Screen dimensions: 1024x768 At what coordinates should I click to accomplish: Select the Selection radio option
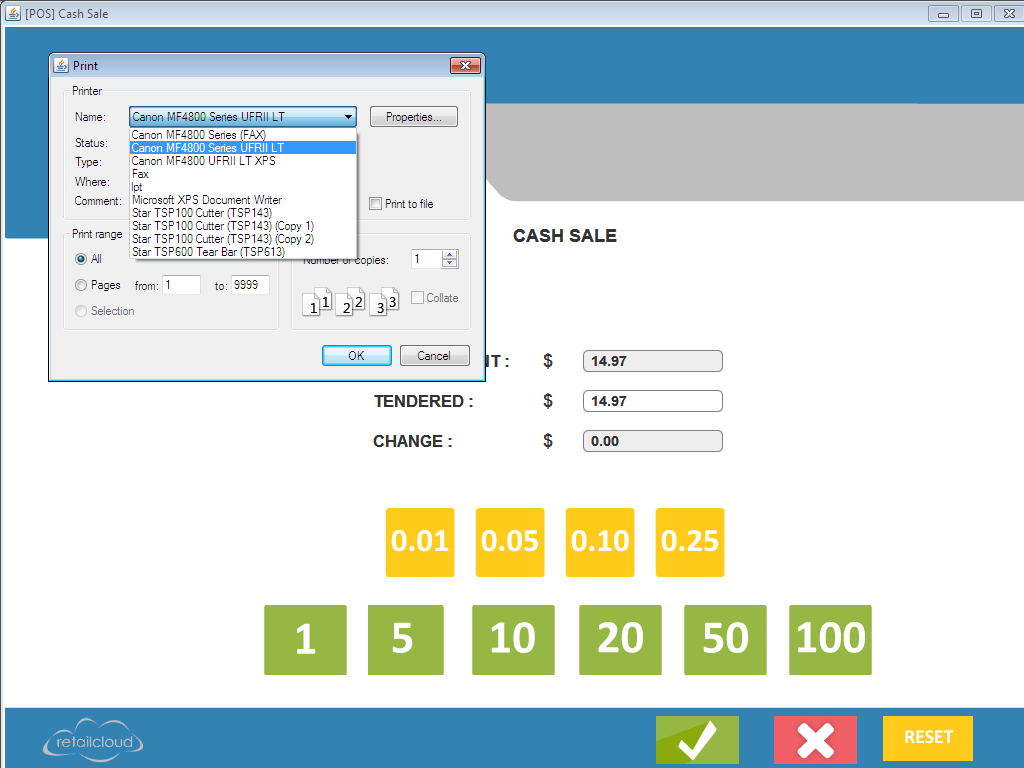81,312
